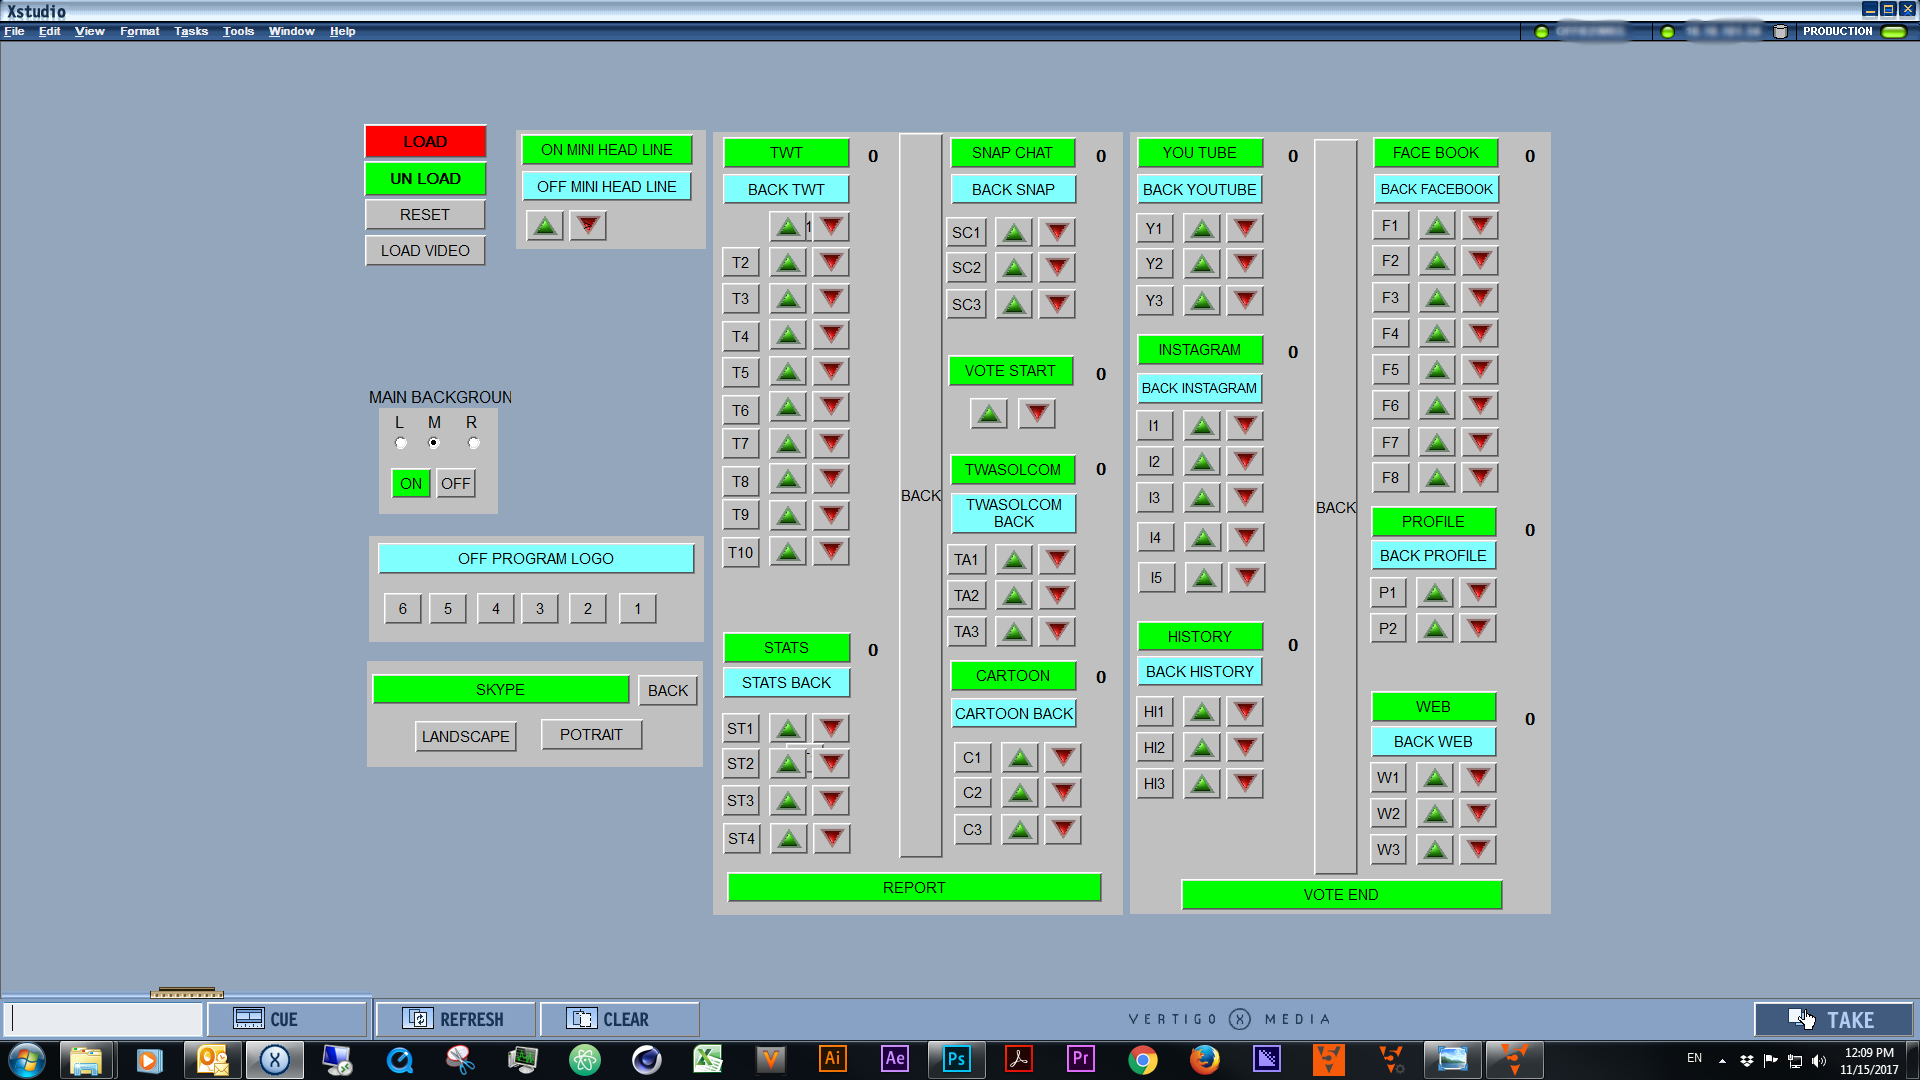Open the Edit menu

tap(49, 32)
